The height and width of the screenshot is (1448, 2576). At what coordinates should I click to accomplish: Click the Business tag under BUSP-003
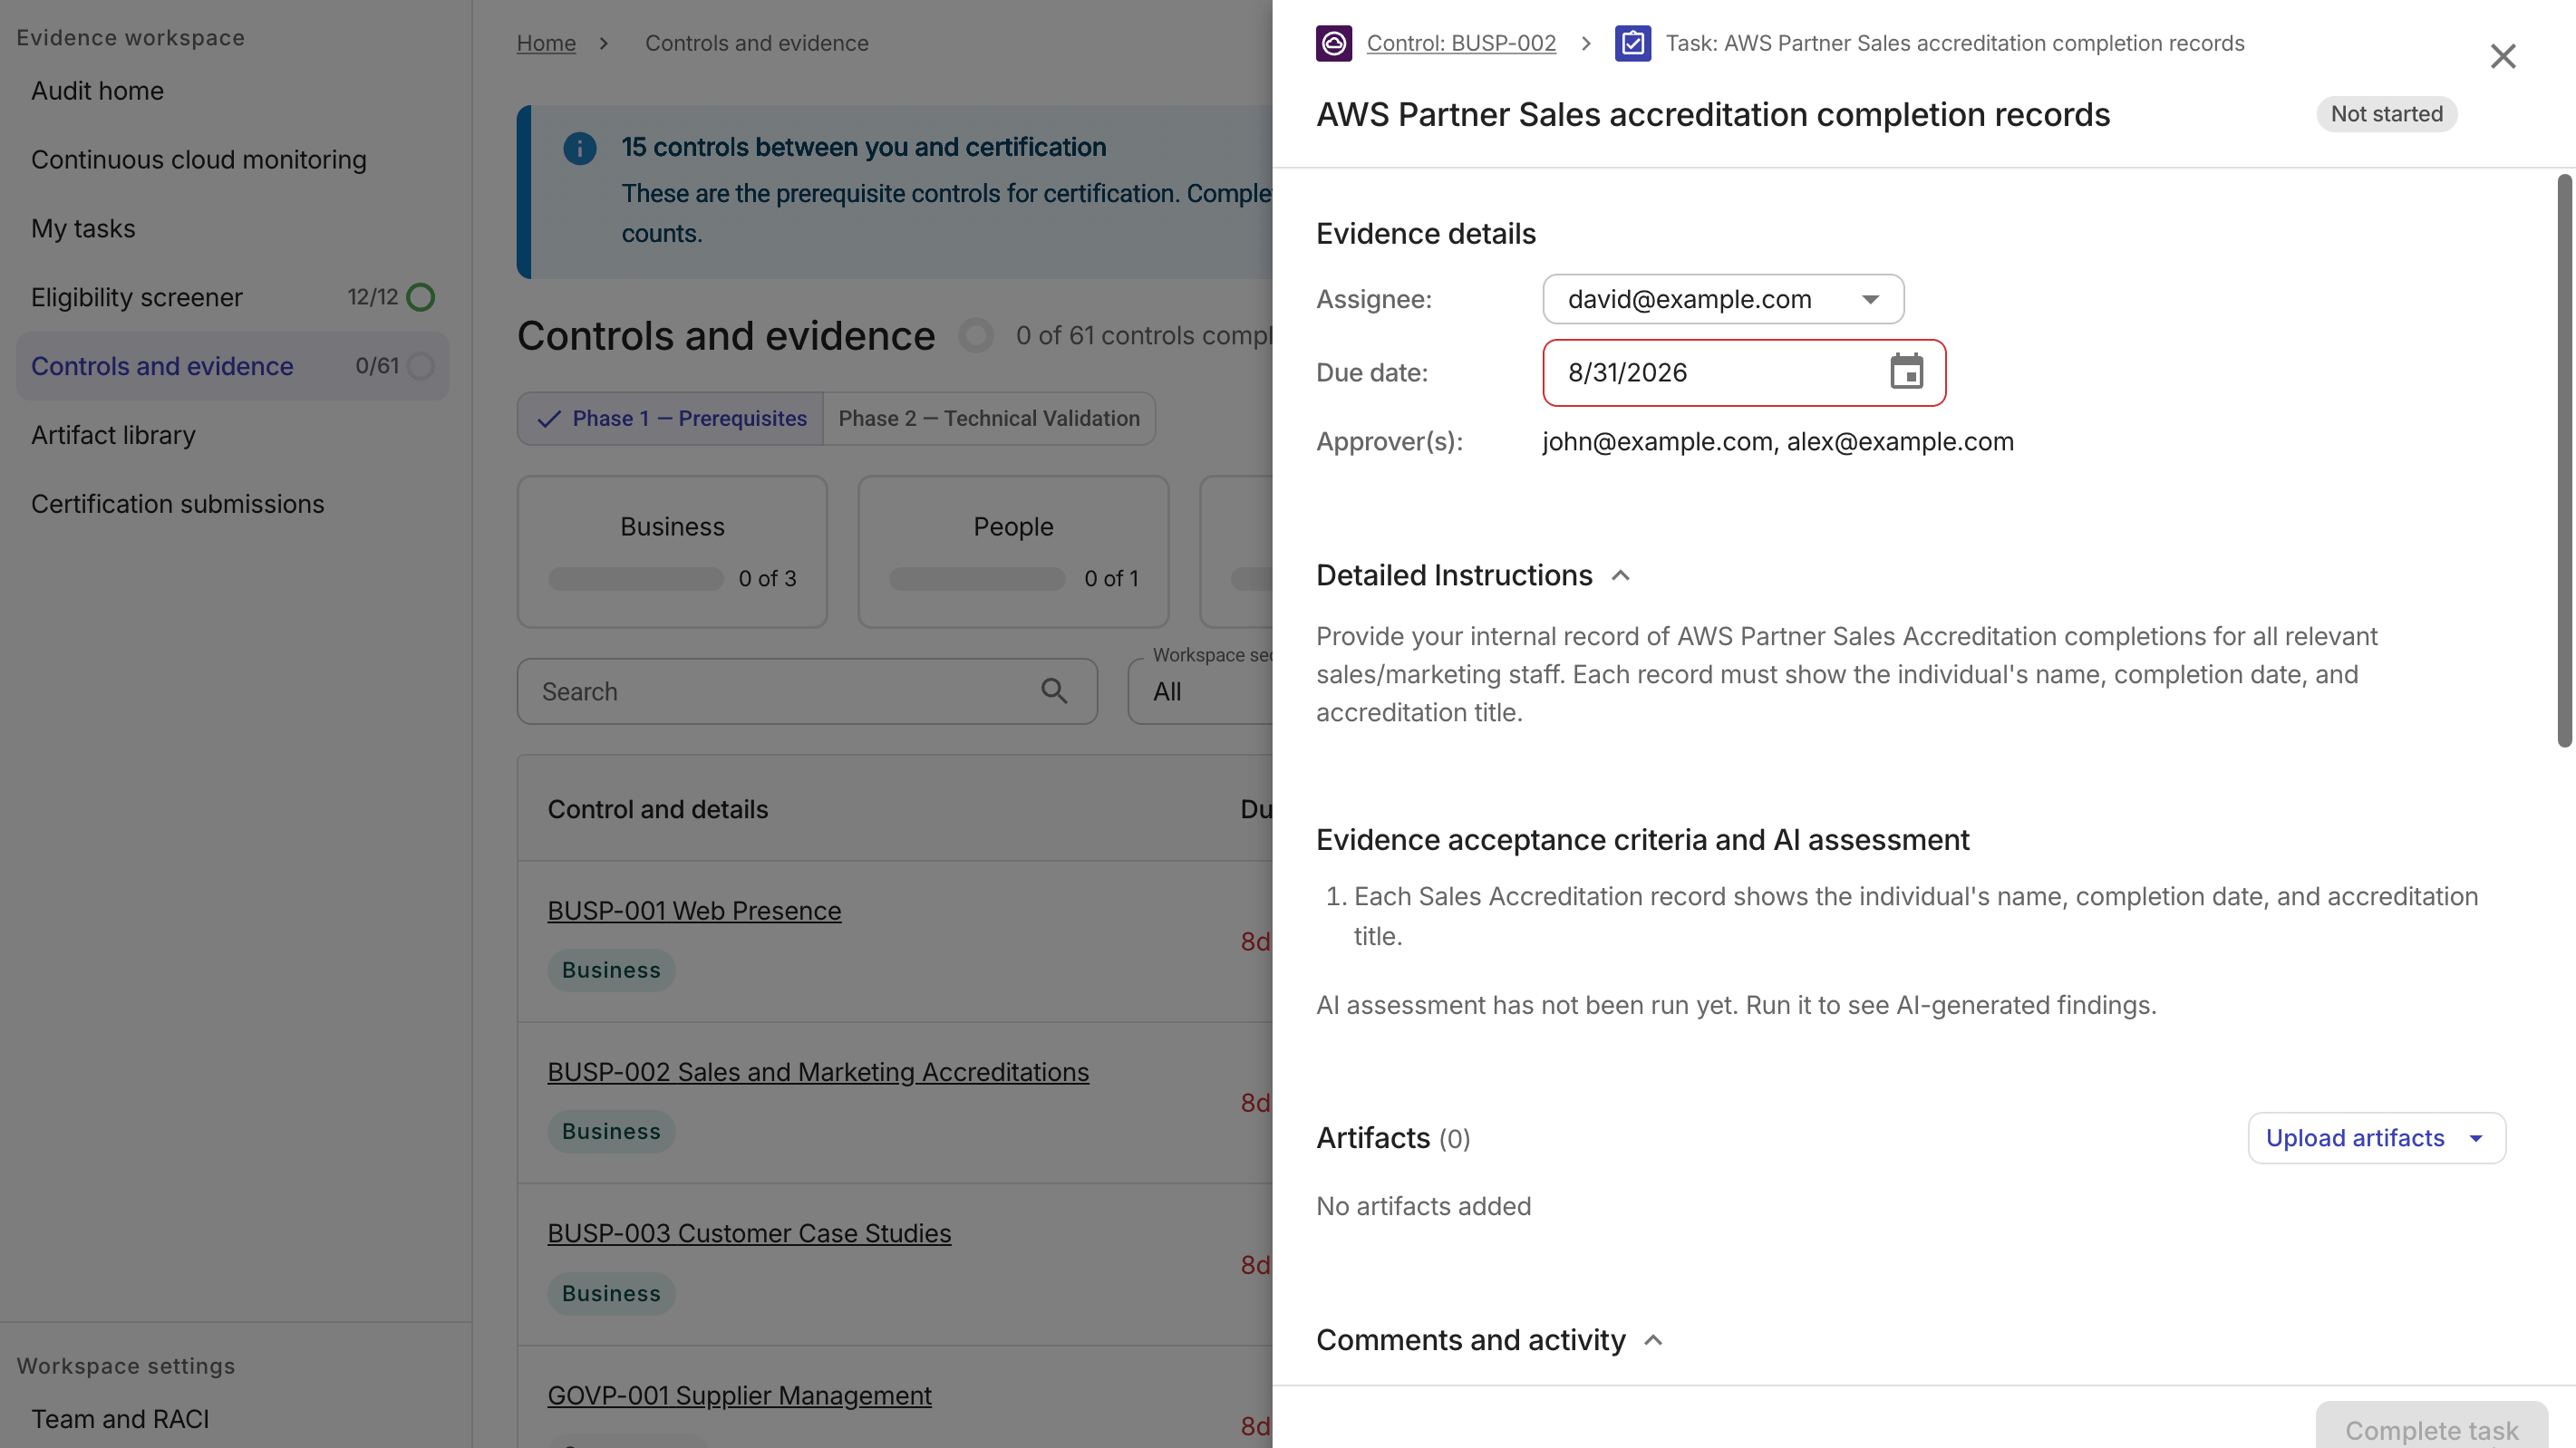[611, 1293]
